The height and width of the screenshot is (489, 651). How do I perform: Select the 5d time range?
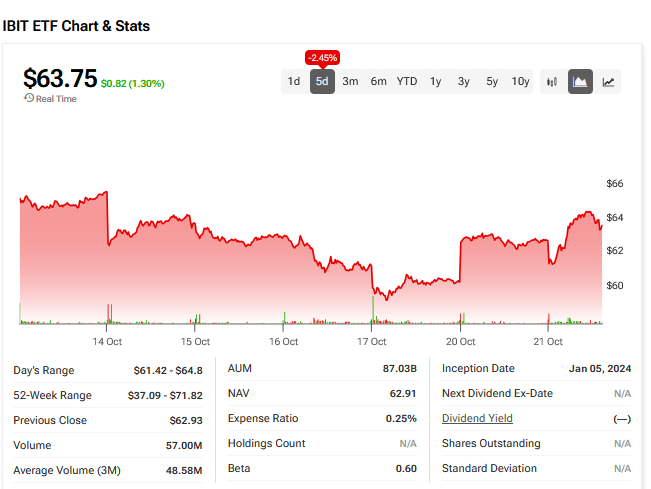click(x=322, y=82)
